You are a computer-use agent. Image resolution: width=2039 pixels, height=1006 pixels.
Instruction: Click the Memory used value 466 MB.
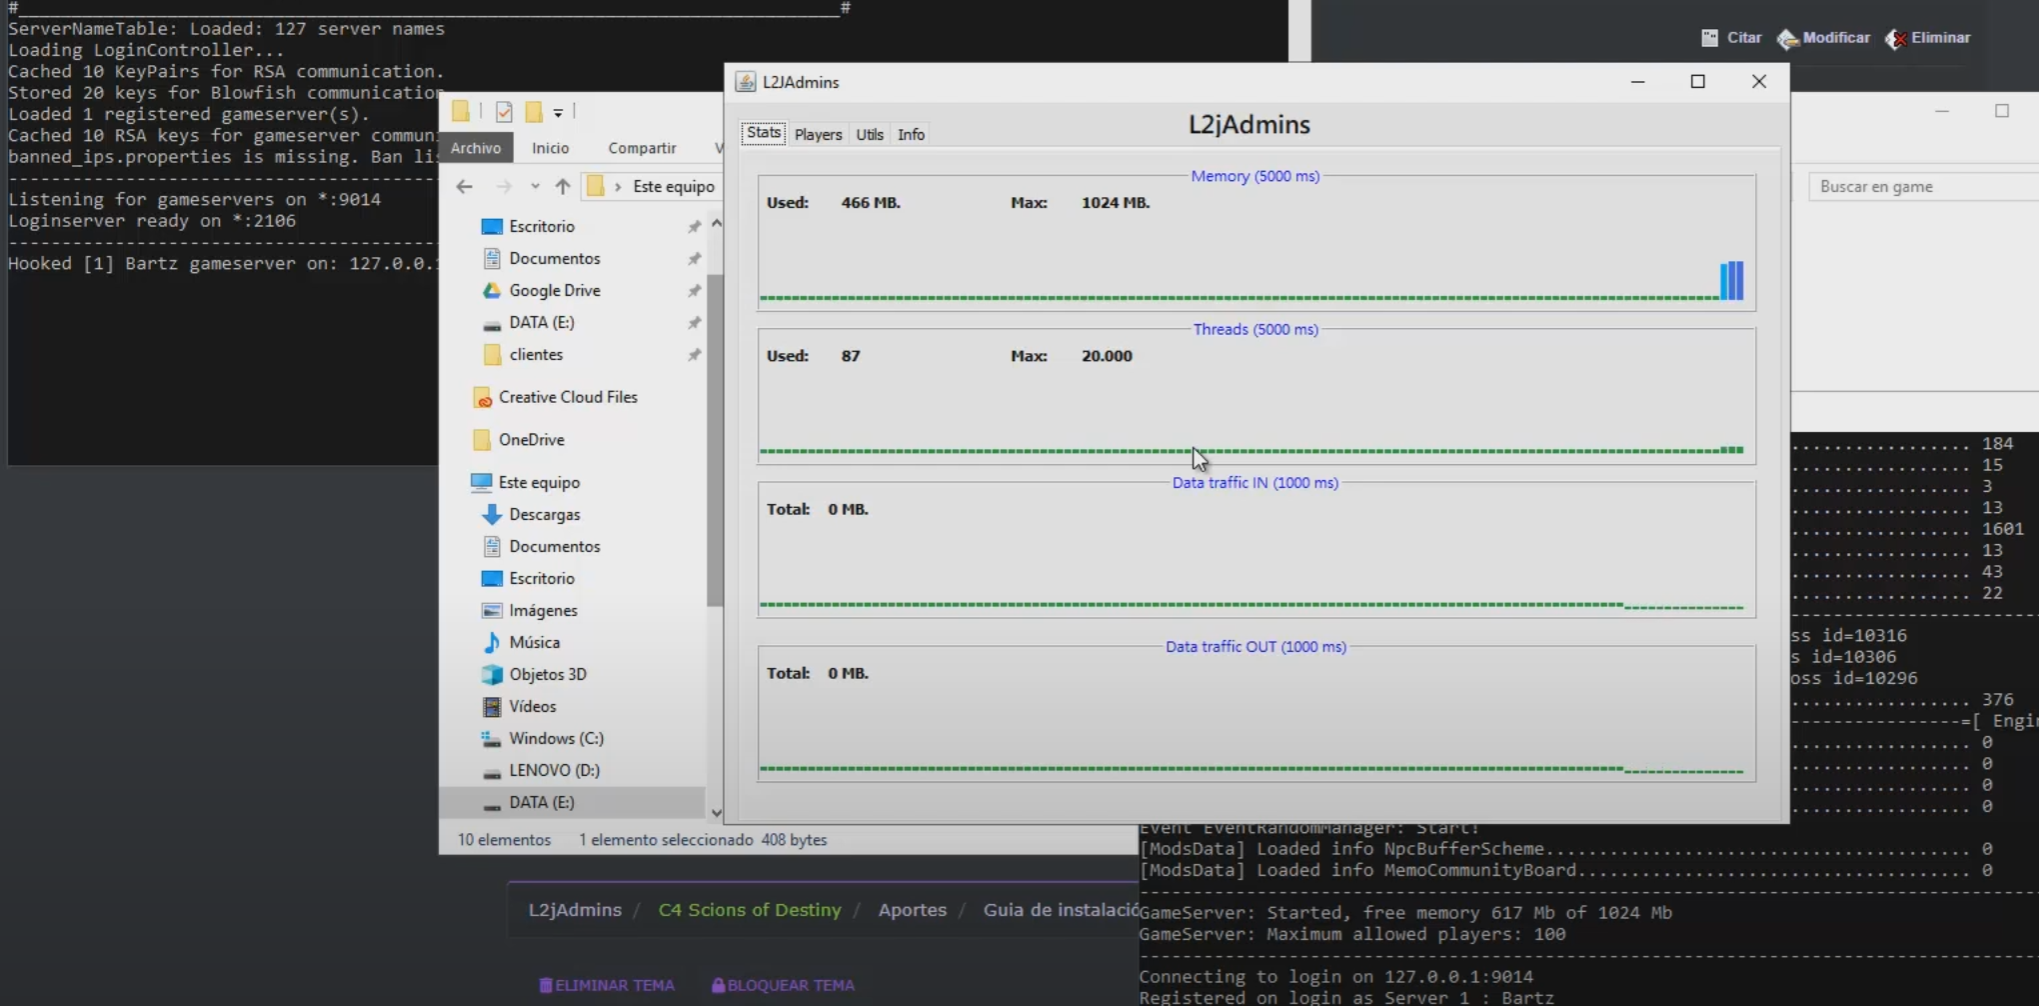tap(871, 202)
